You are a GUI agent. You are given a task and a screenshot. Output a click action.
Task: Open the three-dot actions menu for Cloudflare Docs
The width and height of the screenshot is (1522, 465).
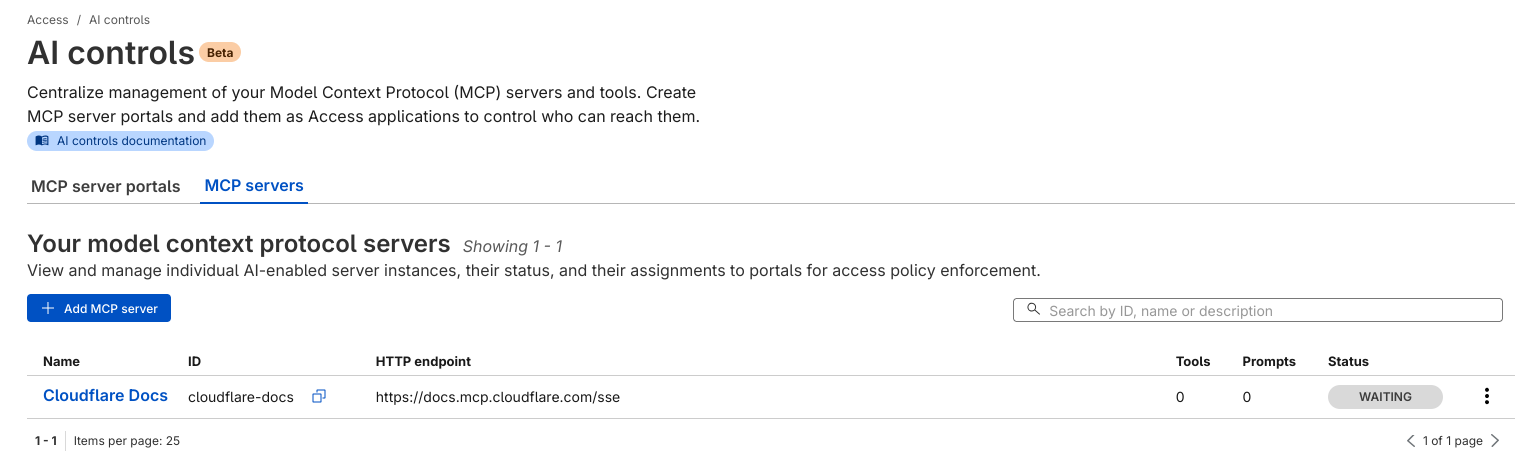(x=1487, y=397)
